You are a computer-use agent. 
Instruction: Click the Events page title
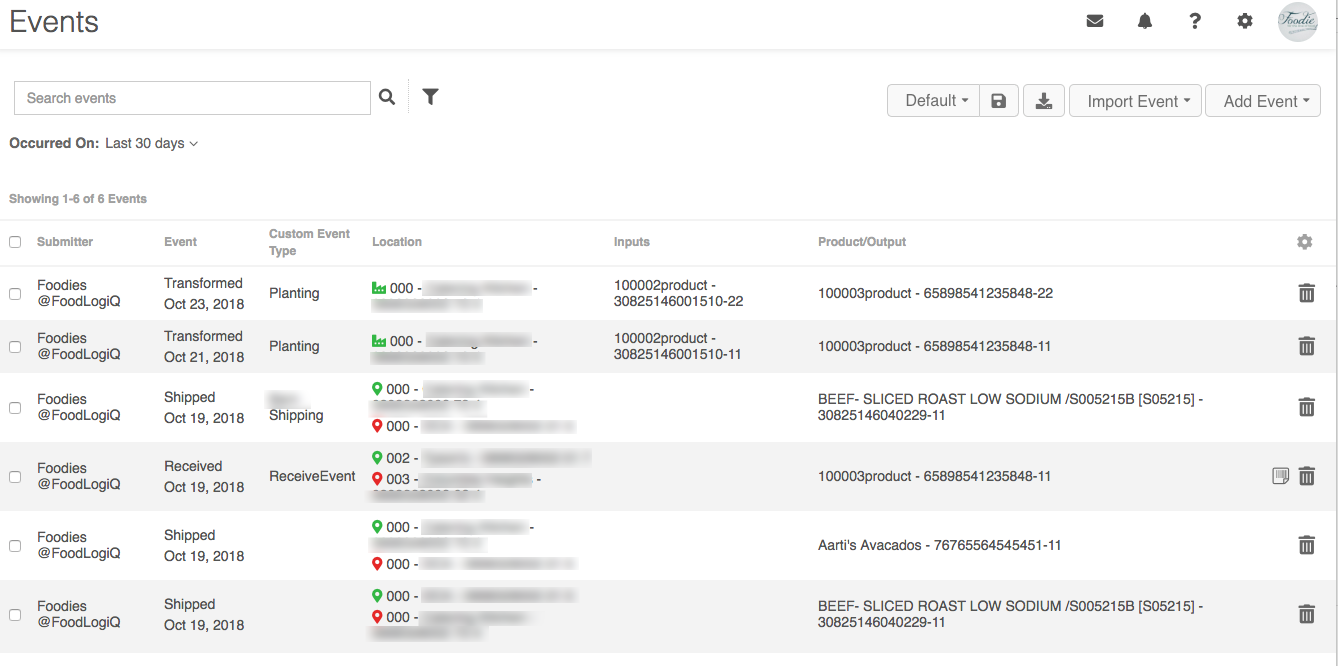[x=54, y=22]
